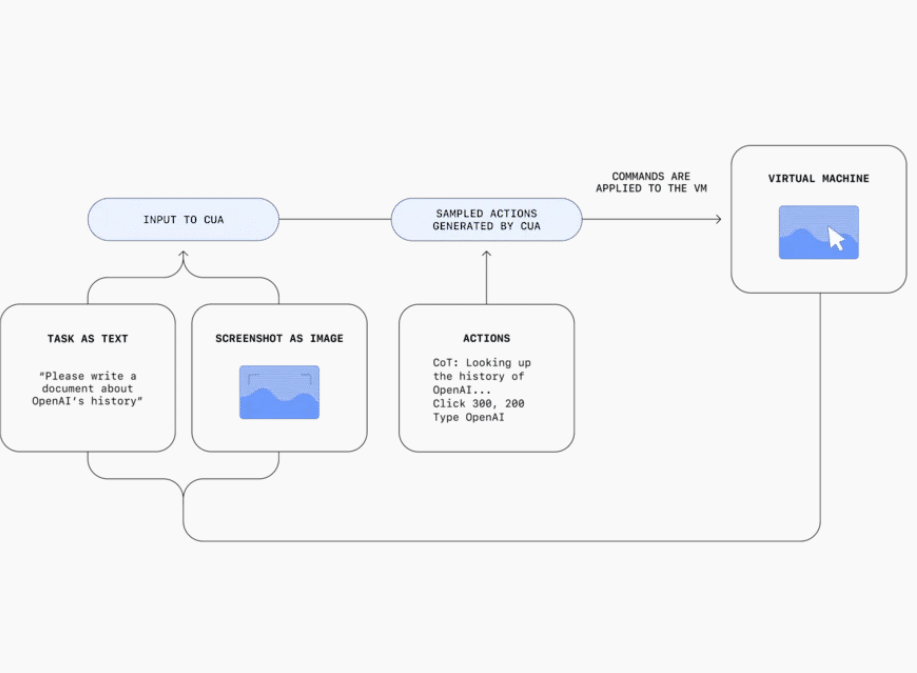Select the SCREENSHOT AS IMAGE heading
The height and width of the screenshot is (673, 917).
tap(280, 339)
